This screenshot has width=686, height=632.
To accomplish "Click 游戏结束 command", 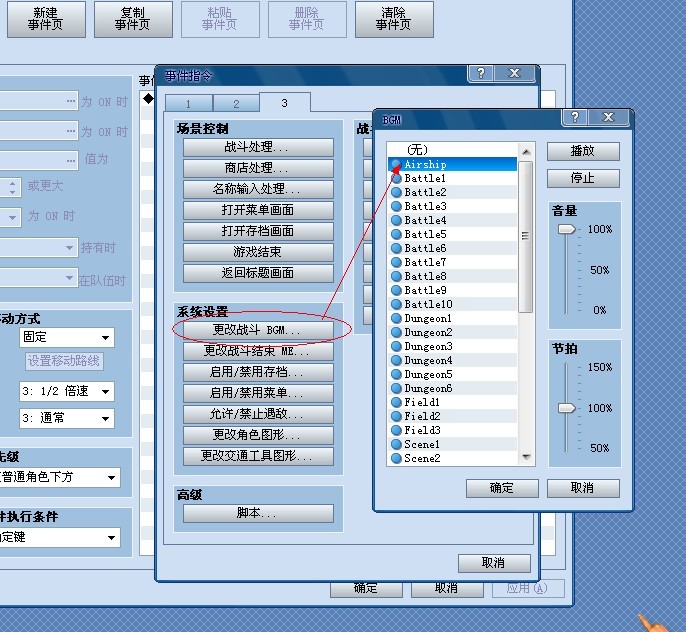I will point(258,252).
